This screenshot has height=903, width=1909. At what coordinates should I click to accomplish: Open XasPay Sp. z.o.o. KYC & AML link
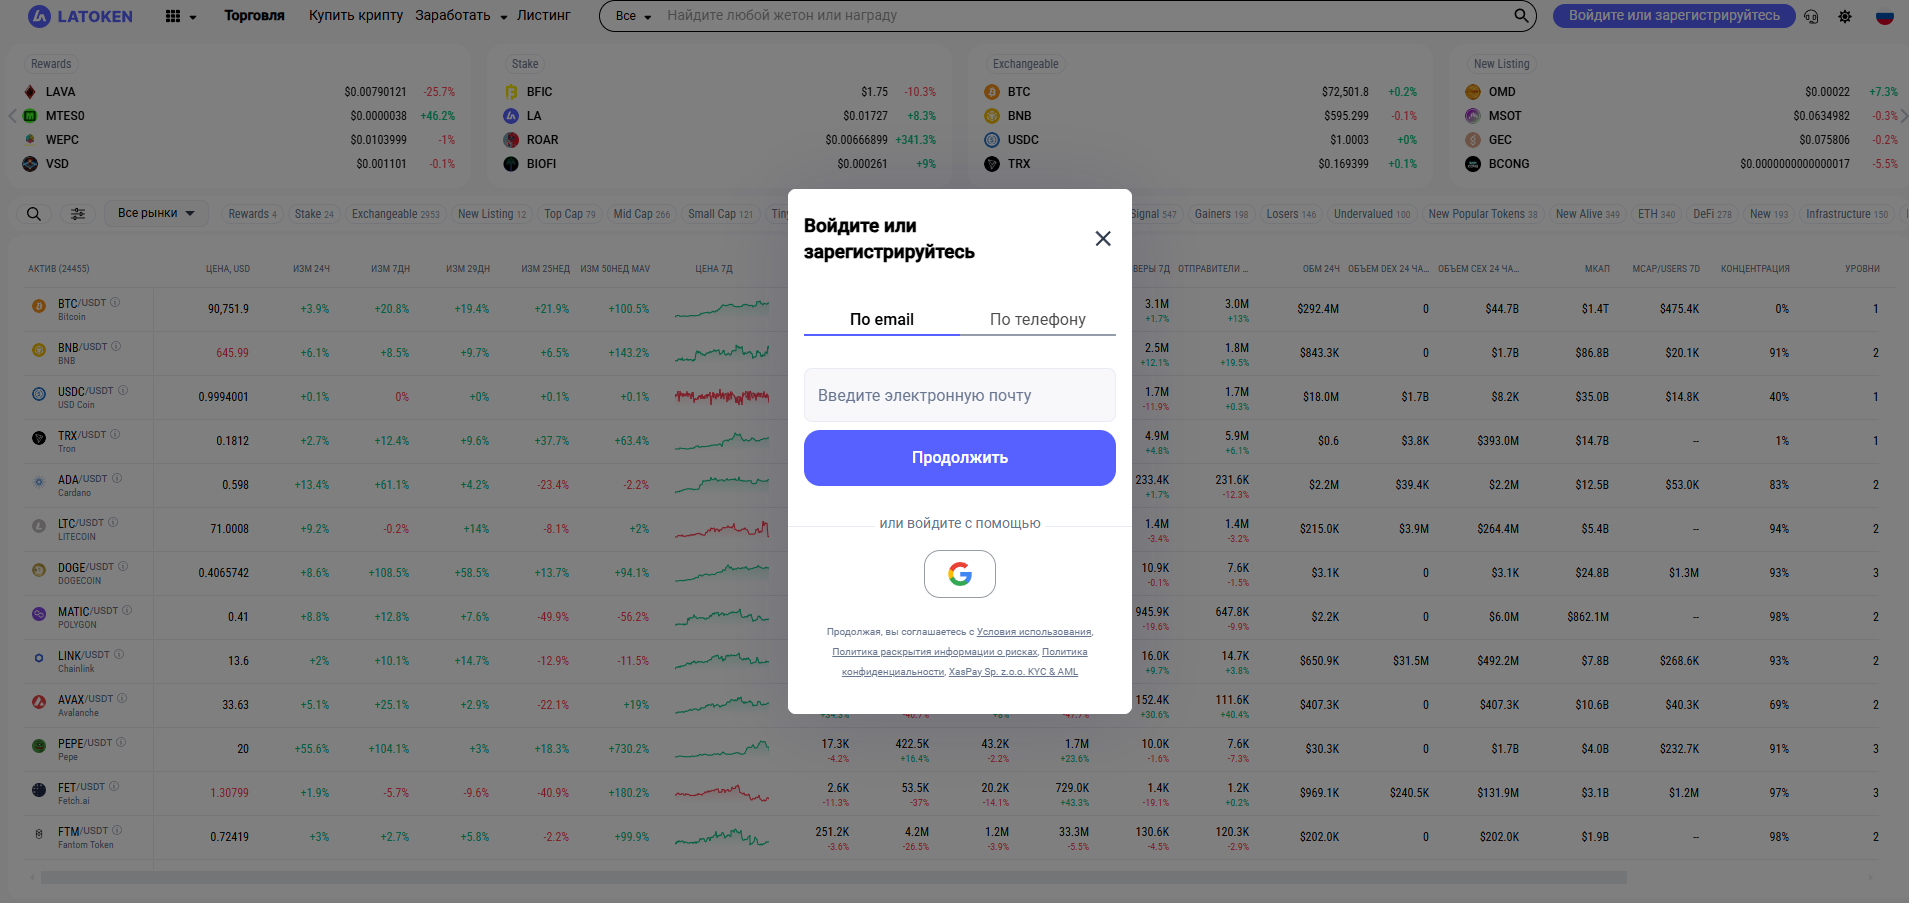click(x=1013, y=672)
